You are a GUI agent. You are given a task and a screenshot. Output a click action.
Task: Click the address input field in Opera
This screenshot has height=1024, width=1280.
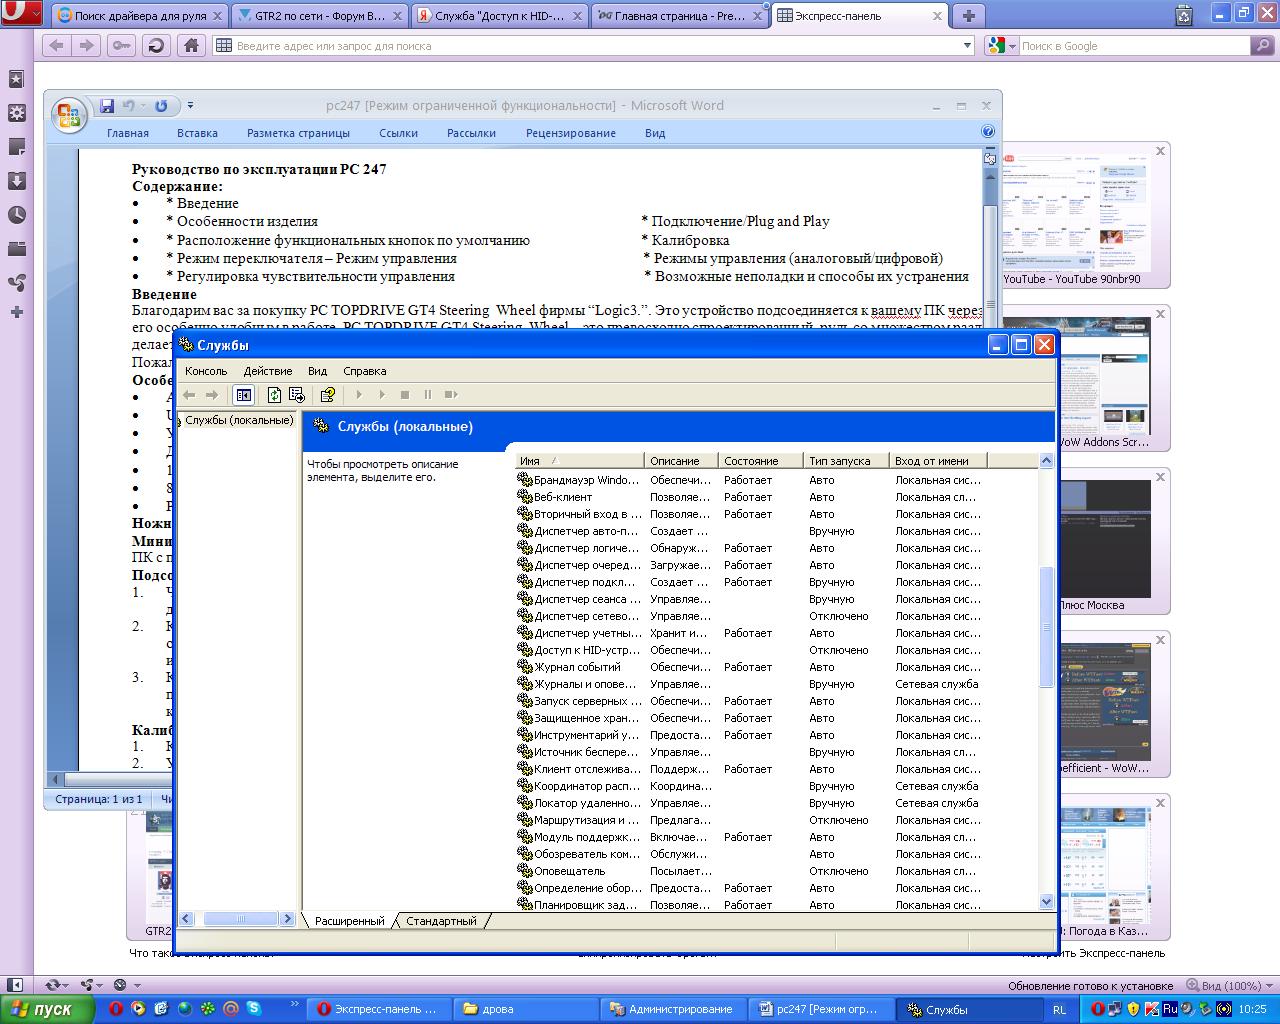(590, 46)
